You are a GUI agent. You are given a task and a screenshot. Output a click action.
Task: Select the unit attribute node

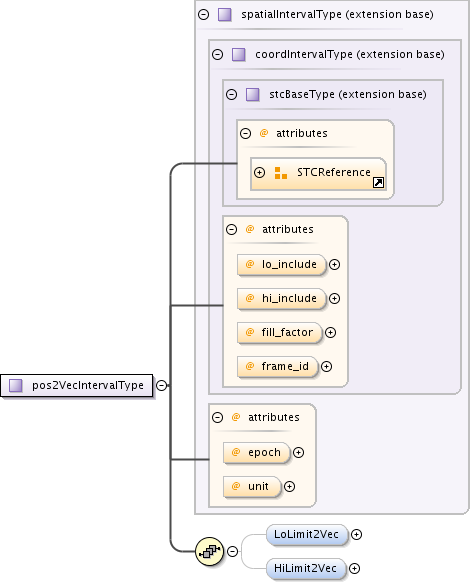pos(252,486)
